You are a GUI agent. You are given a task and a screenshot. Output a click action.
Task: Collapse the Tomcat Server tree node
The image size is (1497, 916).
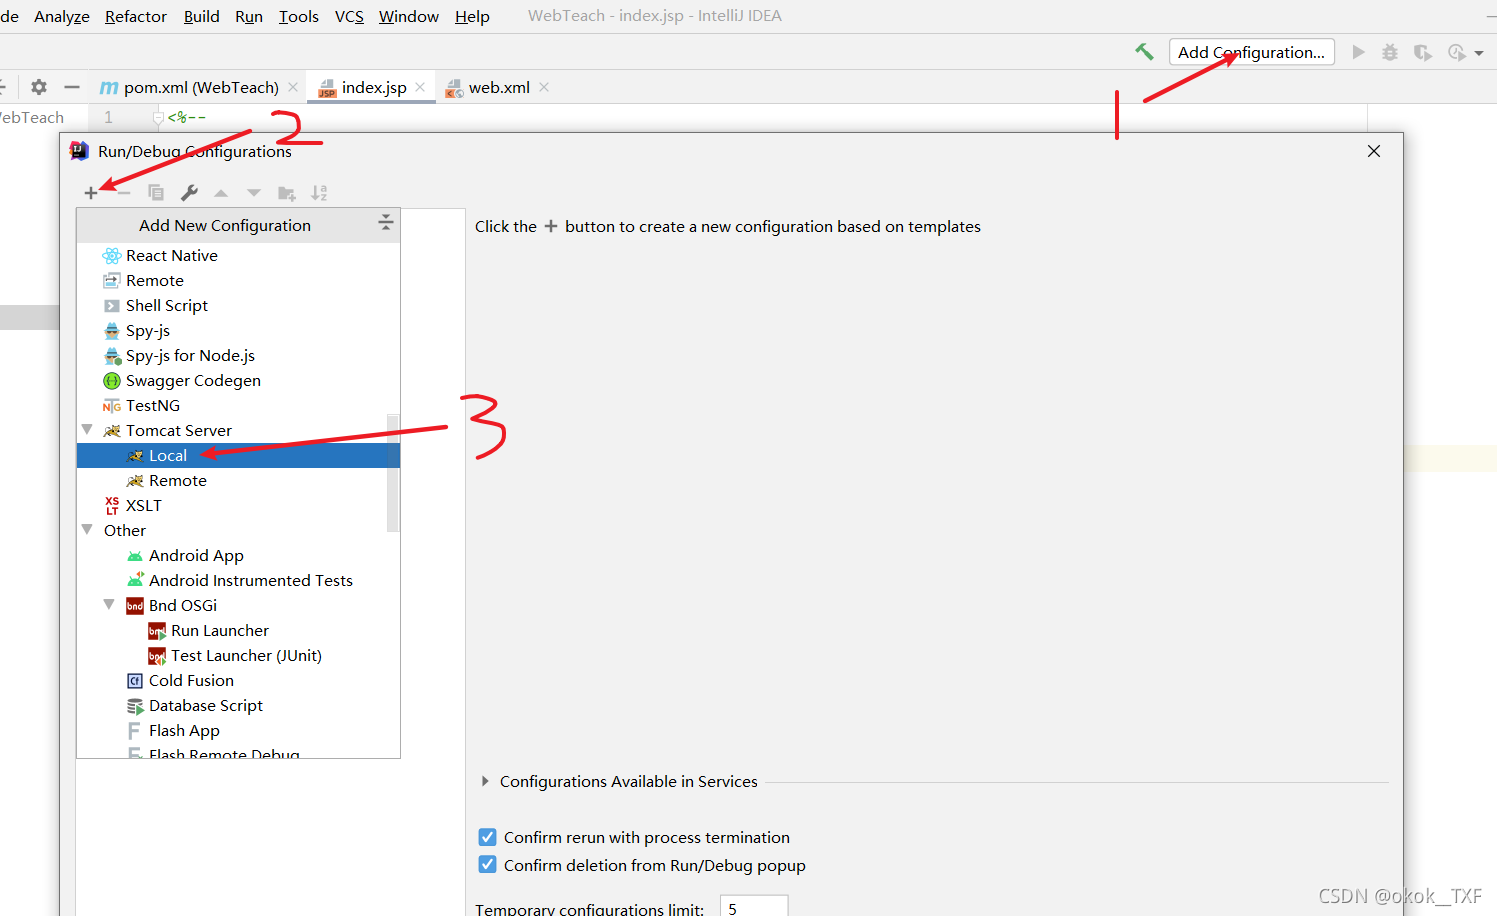(x=87, y=430)
